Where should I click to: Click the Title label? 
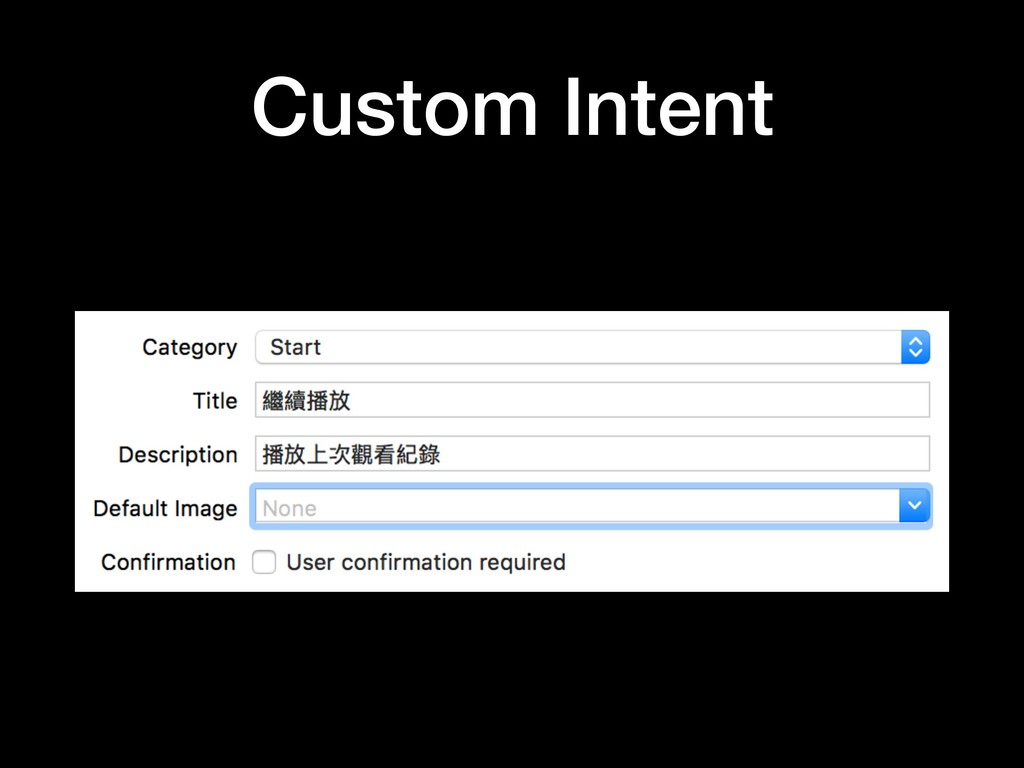click(x=215, y=400)
